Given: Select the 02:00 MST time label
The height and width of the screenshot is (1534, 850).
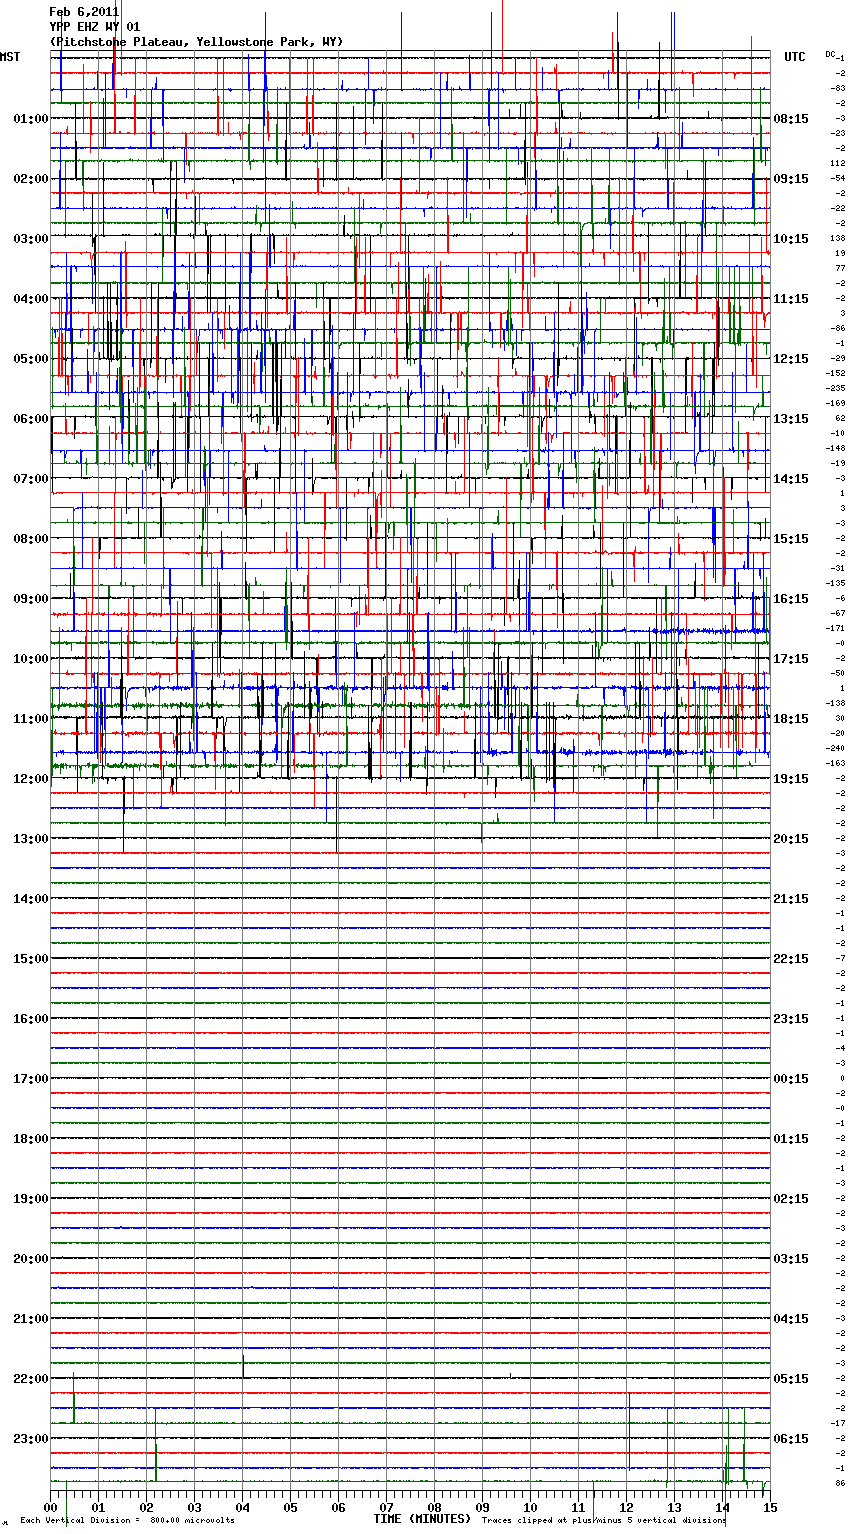Looking at the screenshot, I should pos(31,179).
